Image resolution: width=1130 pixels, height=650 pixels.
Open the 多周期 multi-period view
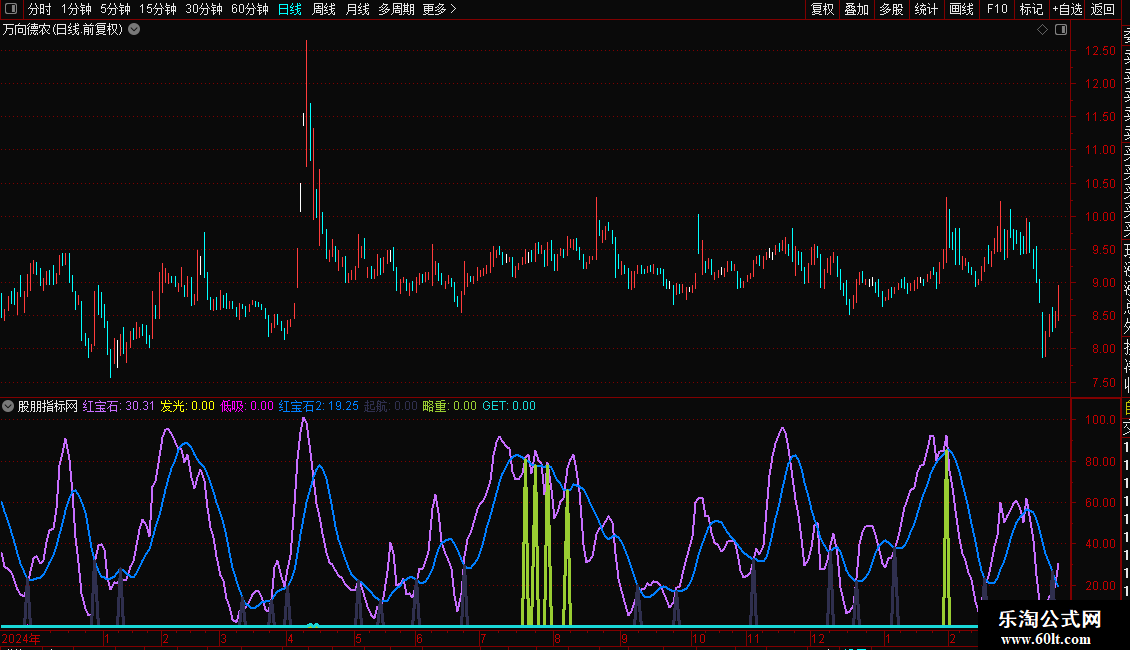coord(396,9)
